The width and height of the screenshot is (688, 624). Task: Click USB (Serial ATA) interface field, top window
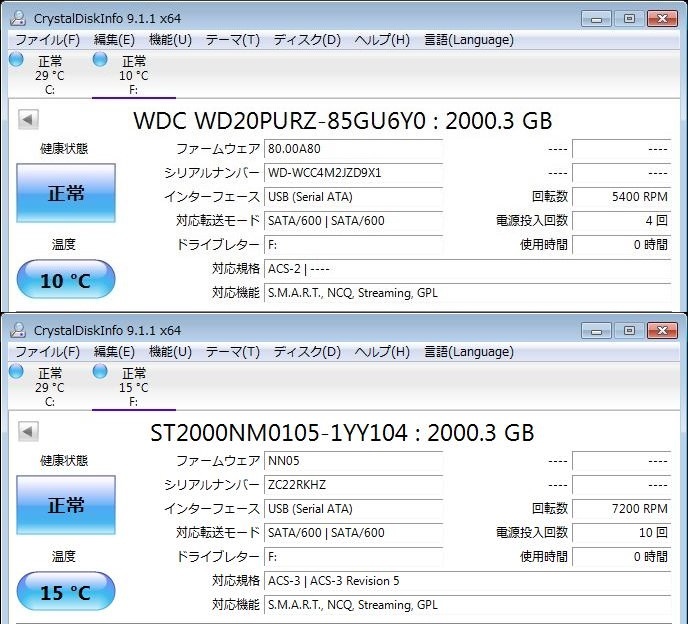353,197
